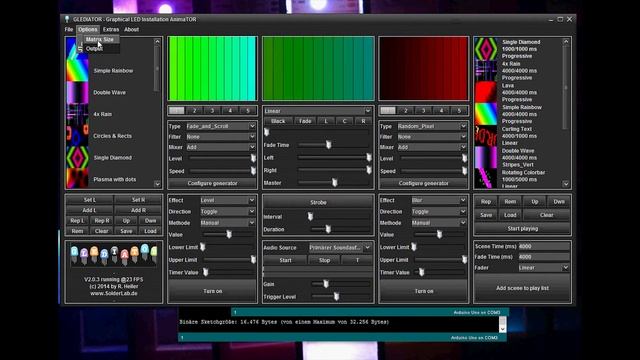Click the left green preview display
Screen dimensions: 640x360
click(212, 68)
